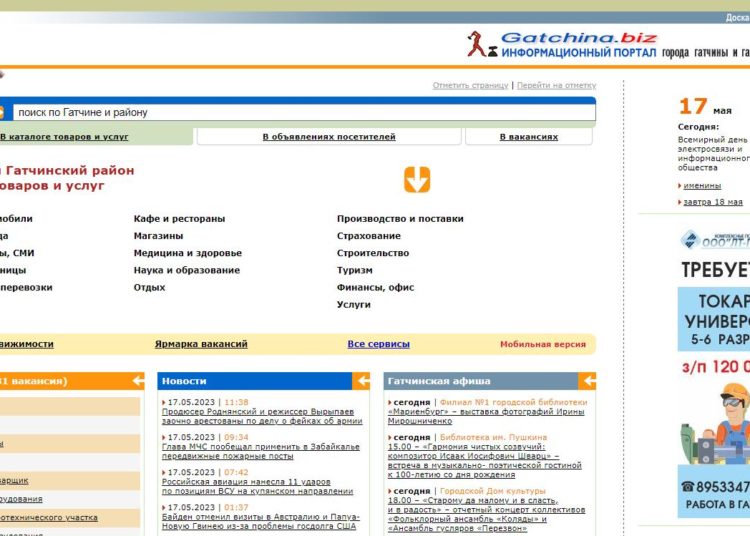This screenshot has width=750, height=536.
Task: Collapse the Новости panel arrow
Action: tap(363, 381)
